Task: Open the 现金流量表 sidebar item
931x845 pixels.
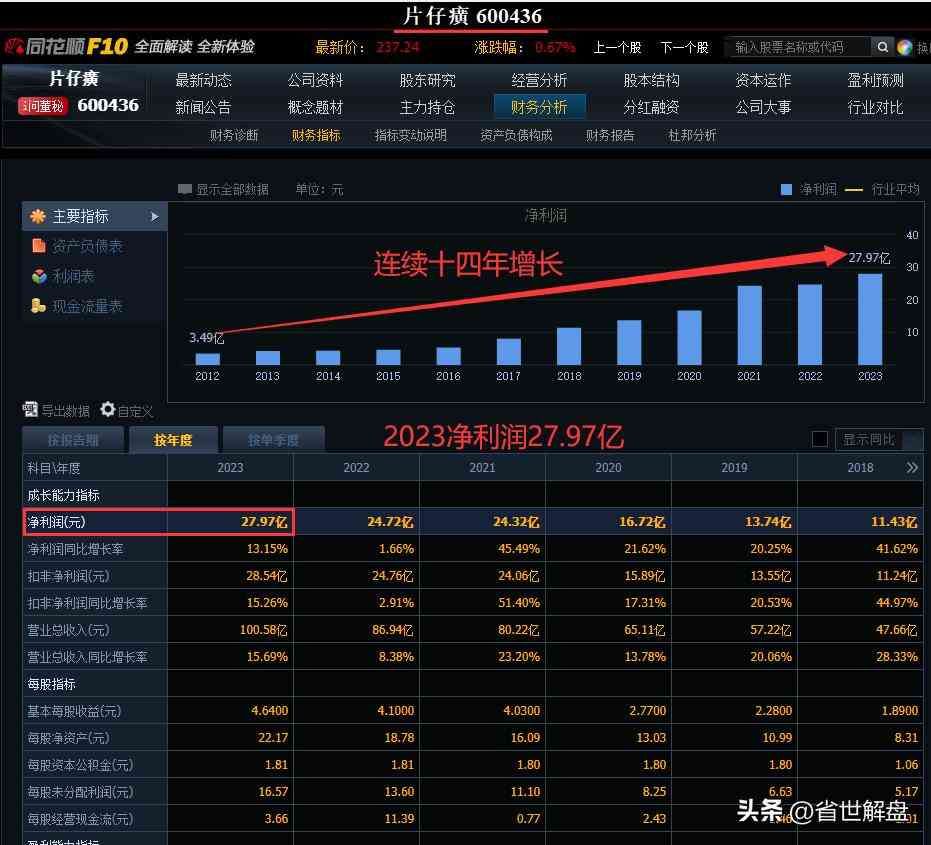Action: [x=87, y=306]
